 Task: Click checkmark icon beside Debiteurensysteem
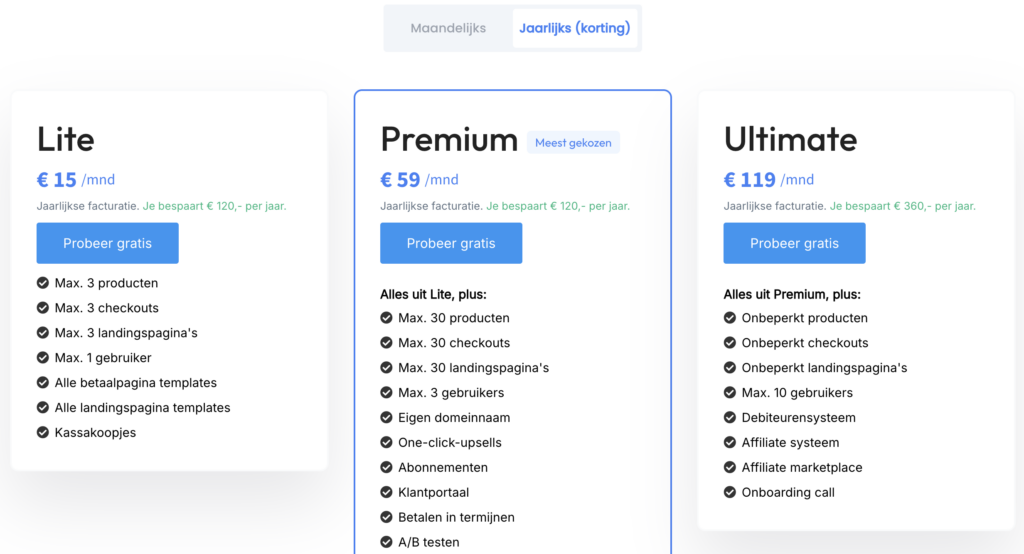[x=730, y=418]
